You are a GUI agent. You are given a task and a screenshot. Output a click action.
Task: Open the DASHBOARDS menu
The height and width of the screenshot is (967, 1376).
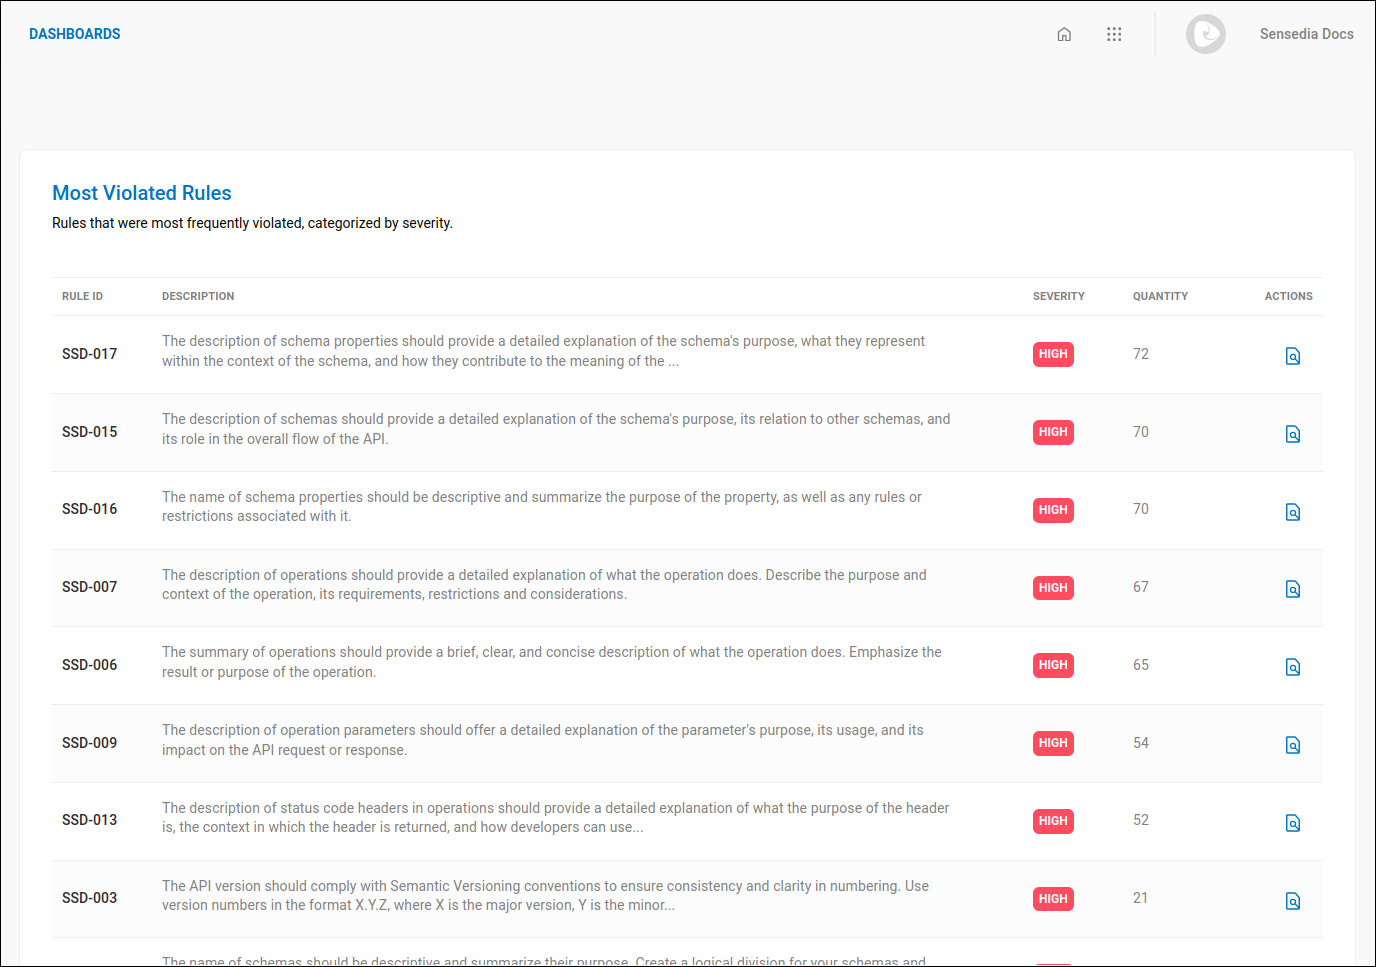point(75,33)
